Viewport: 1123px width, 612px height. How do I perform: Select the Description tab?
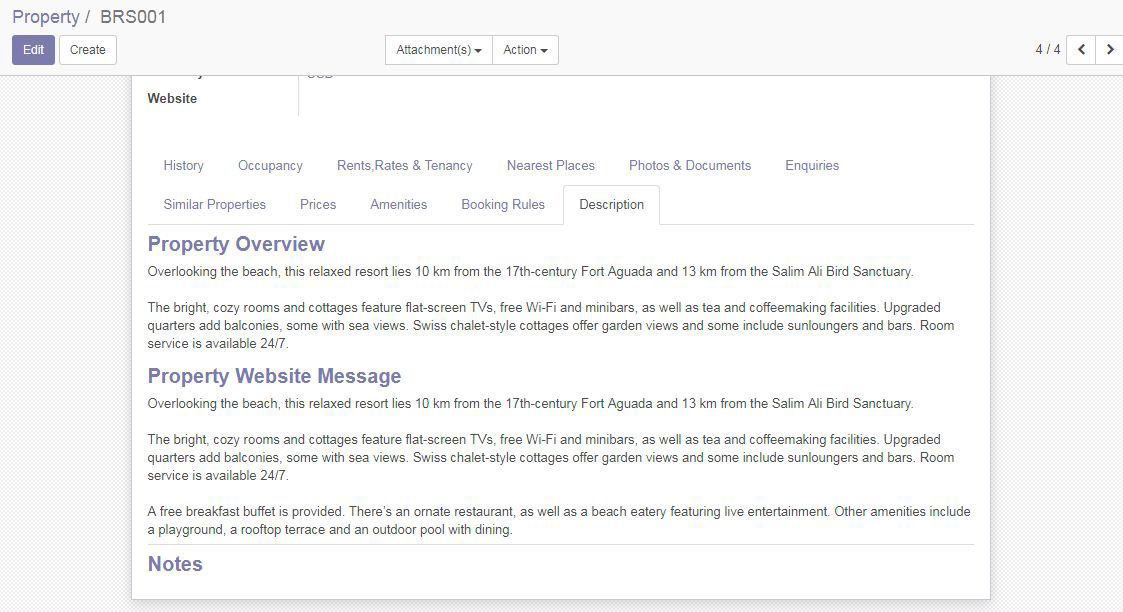(x=612, y=205)
